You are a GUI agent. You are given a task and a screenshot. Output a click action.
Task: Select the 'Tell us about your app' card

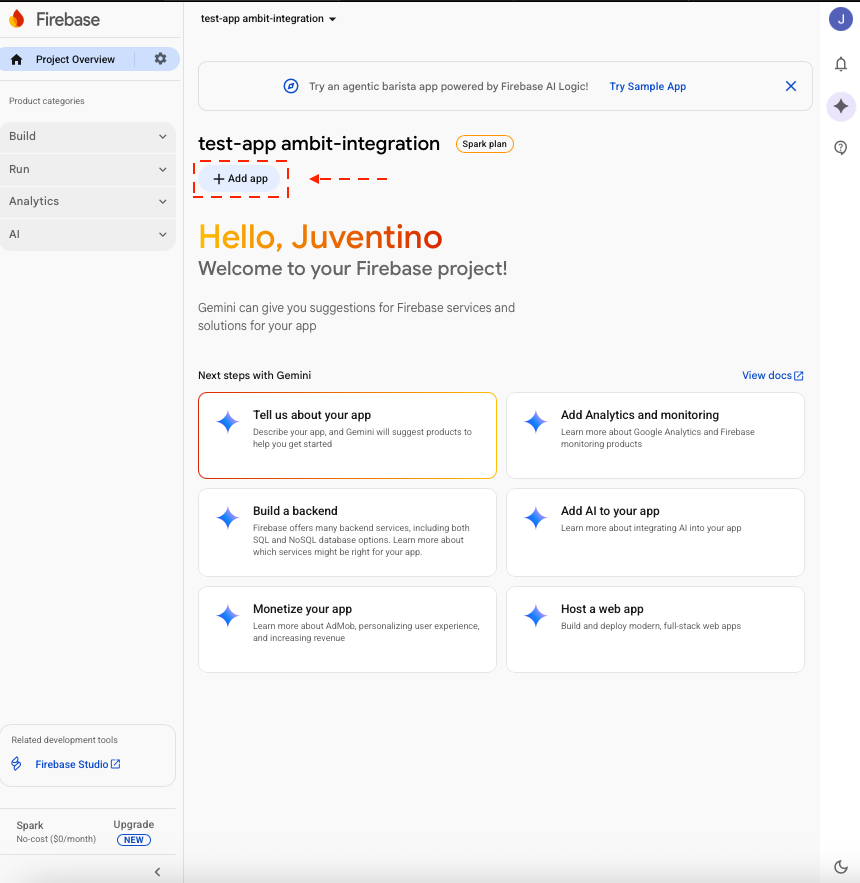tap(347, 435)
